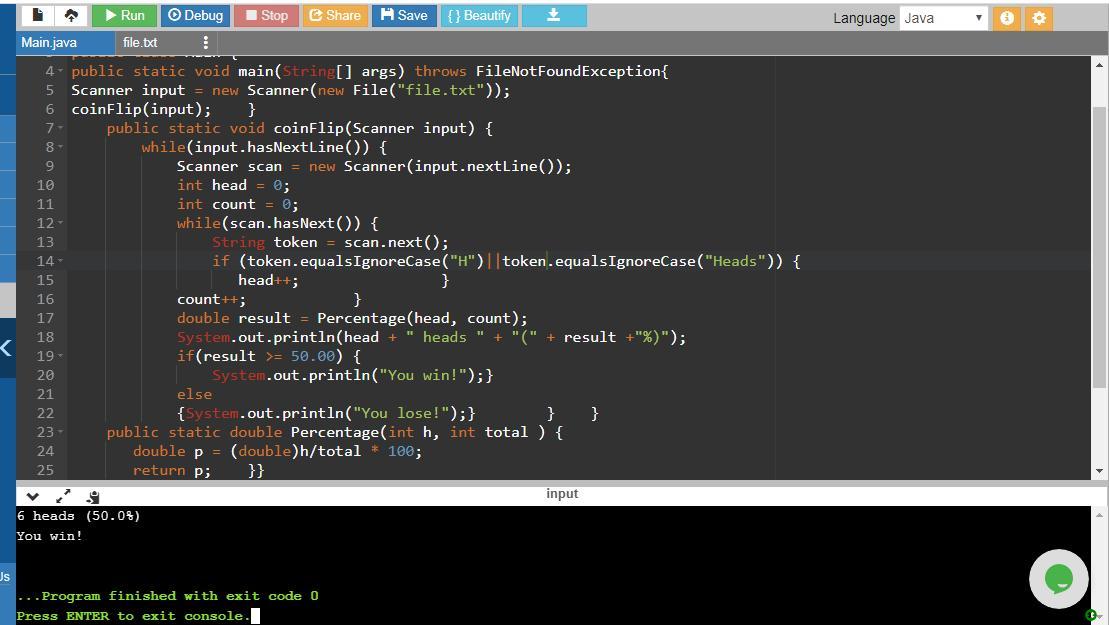Switch to the file.txt tab
The width and height of the screenshot is (1109, 625).
140,42
